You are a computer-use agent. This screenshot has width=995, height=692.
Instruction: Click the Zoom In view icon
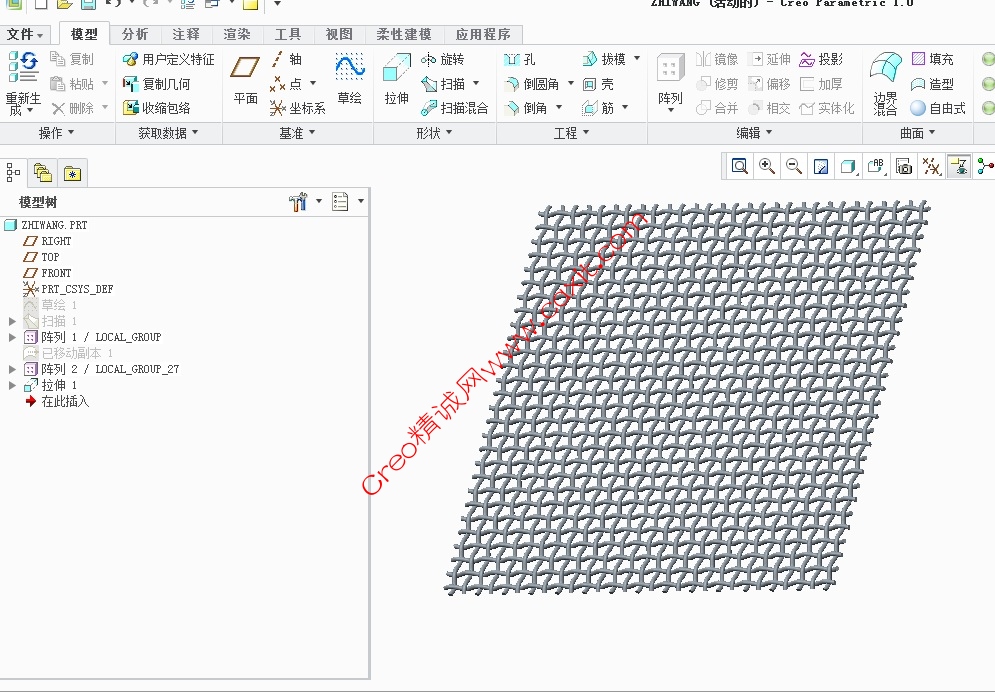(x=767, y=166)
